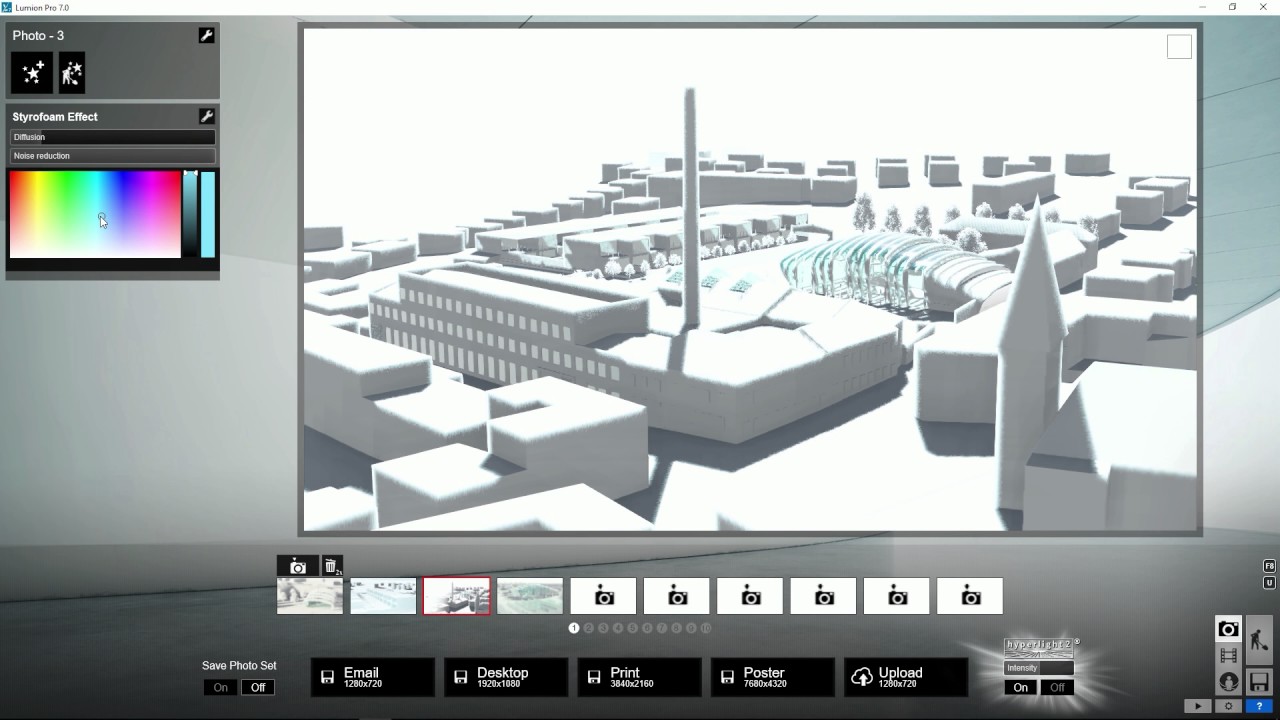Upload 1280x720 image to cloud
The width and height of the screenshot is (1280, 720).
pyautogui.click(x=906, y=677)
